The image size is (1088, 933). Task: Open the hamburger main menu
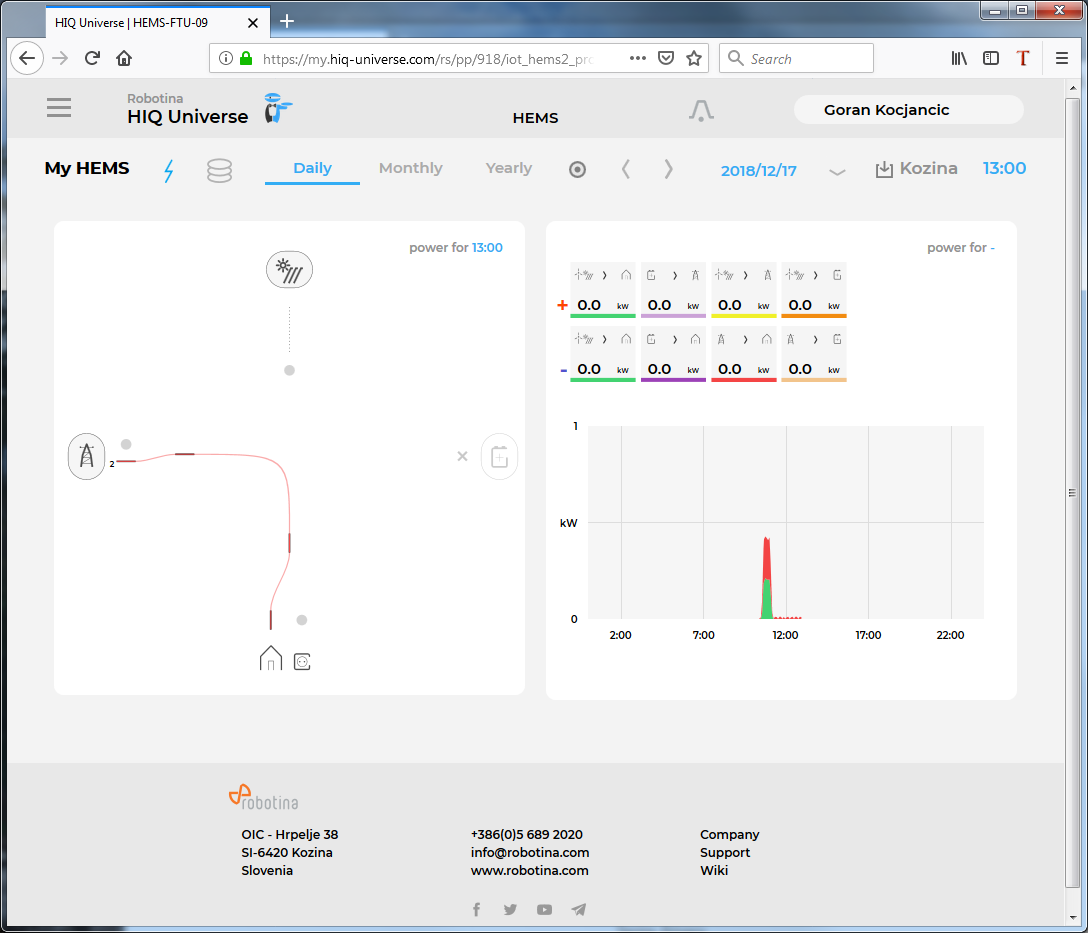pos(59,108)
